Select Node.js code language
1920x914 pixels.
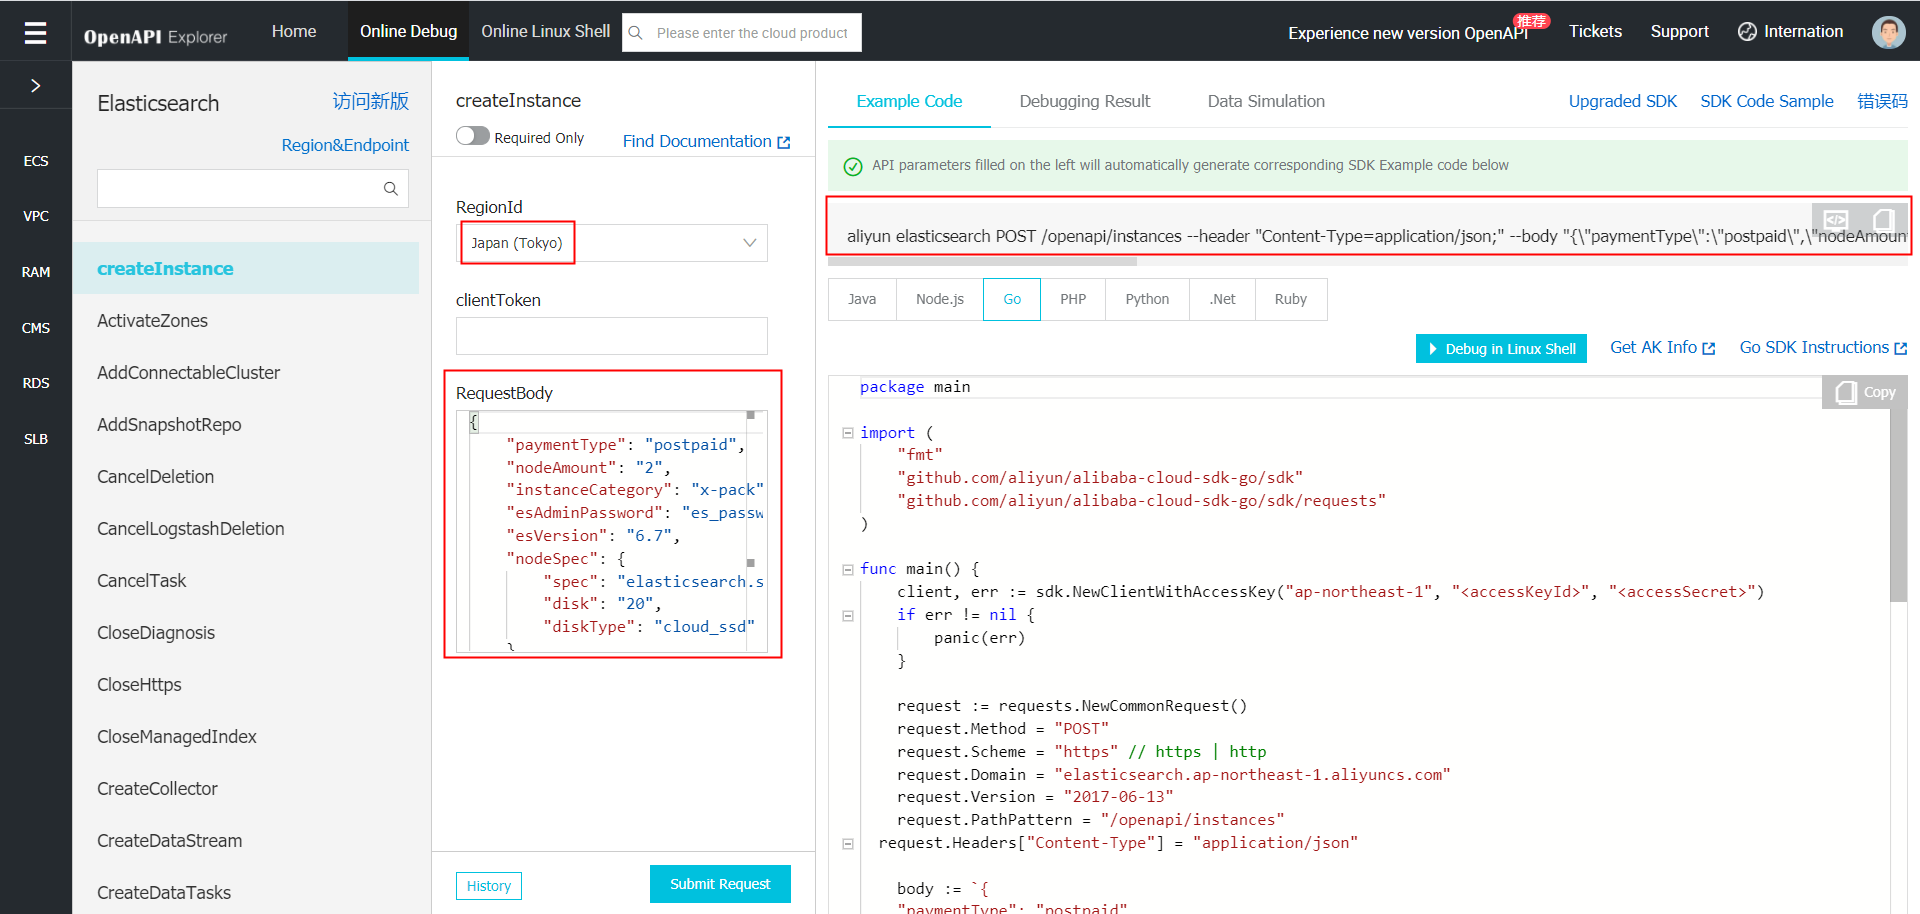[x=940, y=299]
